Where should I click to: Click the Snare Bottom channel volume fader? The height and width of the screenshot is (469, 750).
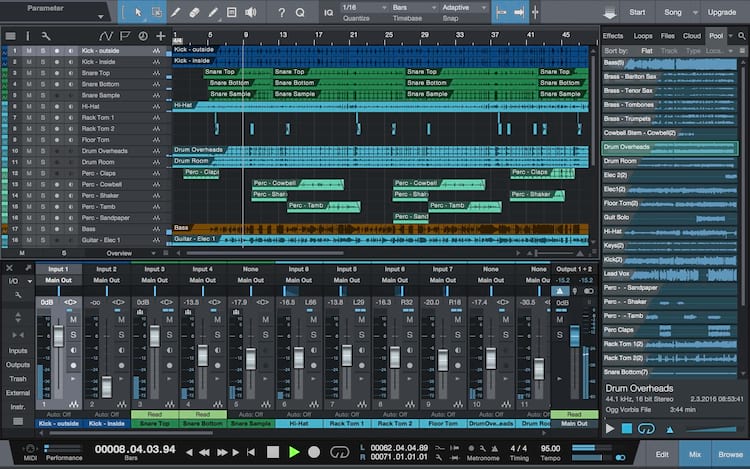pyautogui.click(x=203, y=357)
